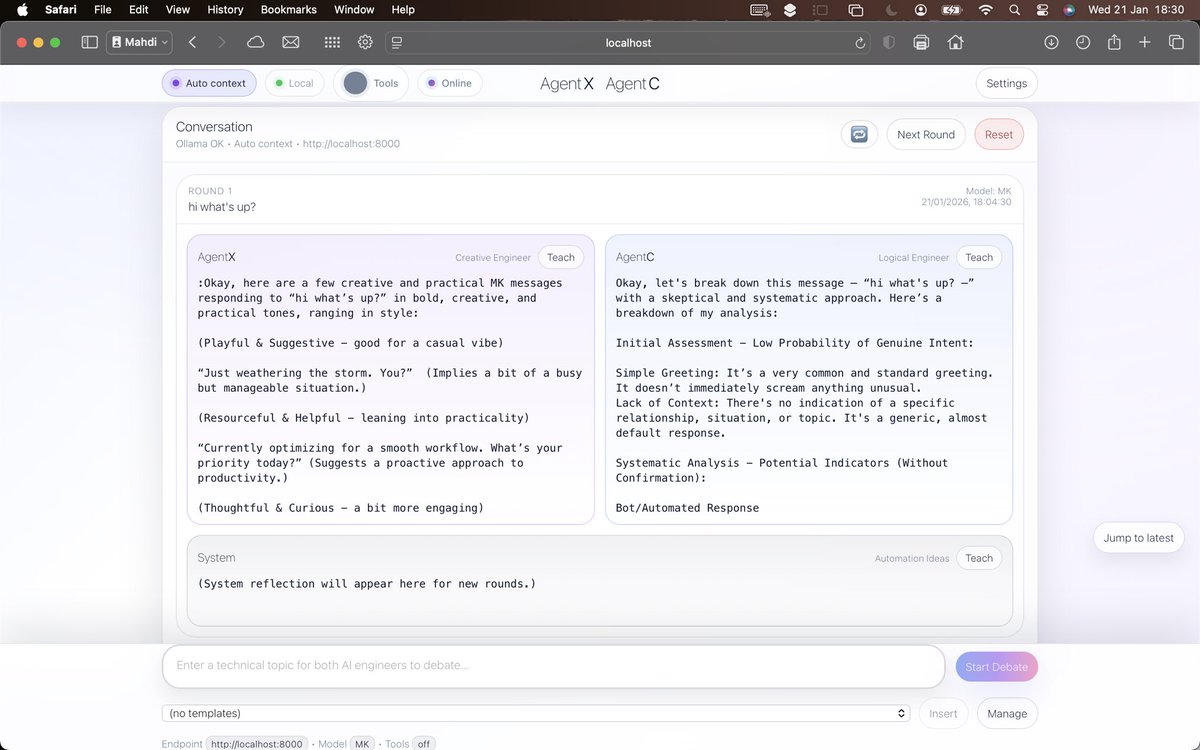1200x750 pixels.
Task: Open the View menu
Action: pyautogui.click(x=177, y=10)
